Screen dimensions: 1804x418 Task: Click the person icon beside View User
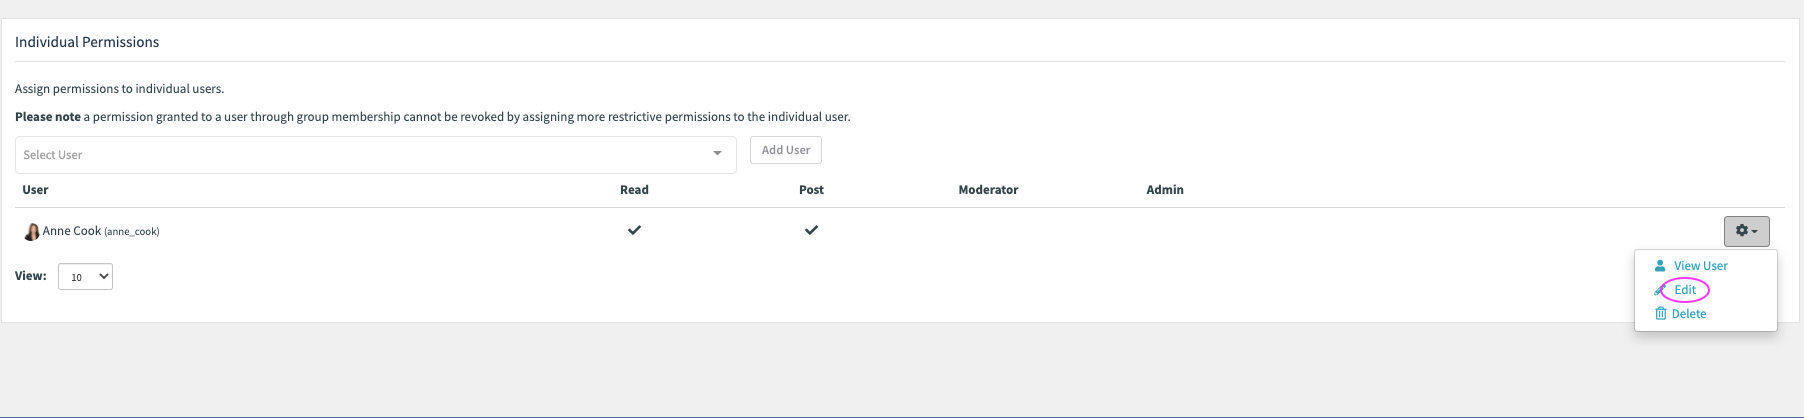1660,266
